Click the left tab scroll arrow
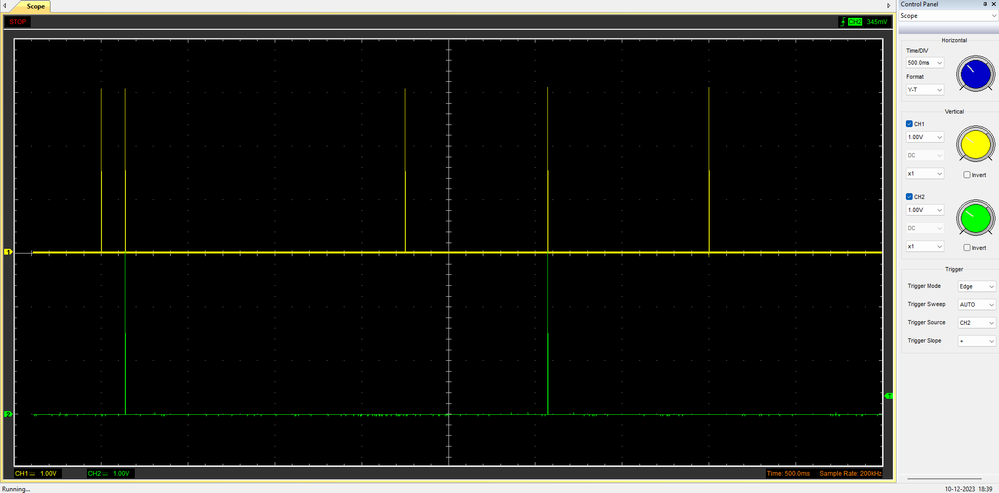This screenshot has width=999, height=493. click(x=6, y=6)
